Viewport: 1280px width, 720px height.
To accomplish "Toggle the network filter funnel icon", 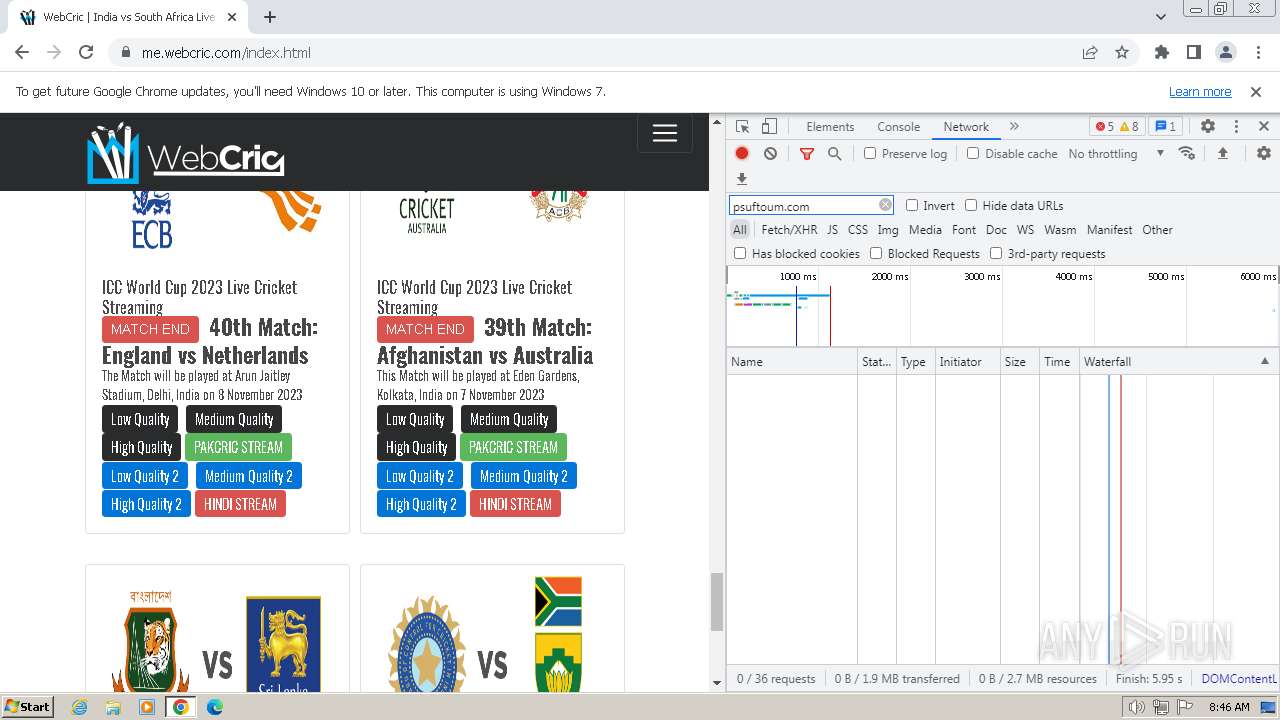I will pyautogui.click(x=807, y=153).
